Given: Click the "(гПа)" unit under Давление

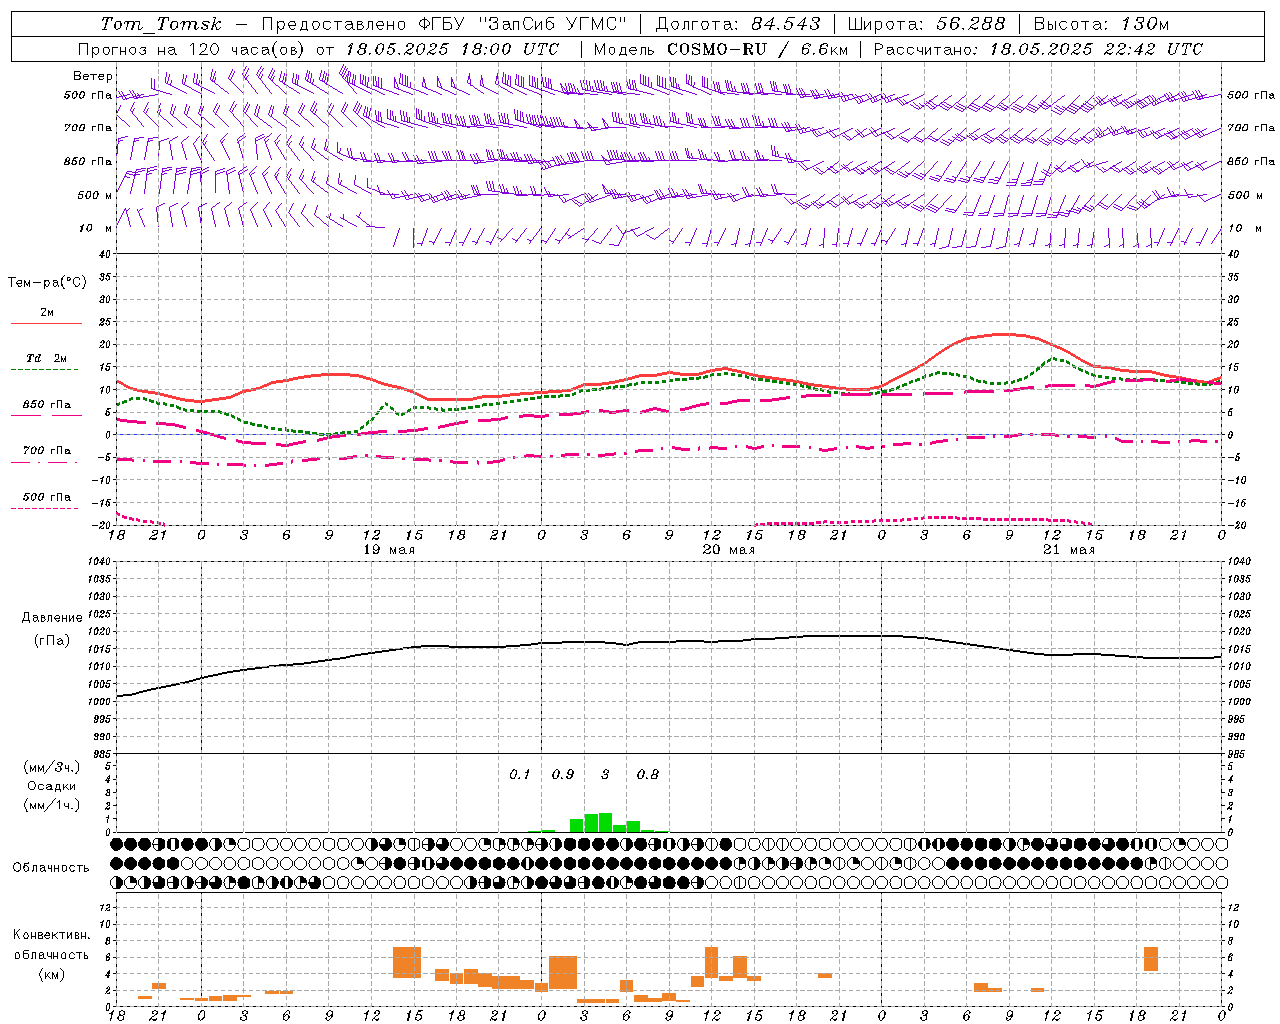Looking at the screenshot, I should [x=52, y=641].
